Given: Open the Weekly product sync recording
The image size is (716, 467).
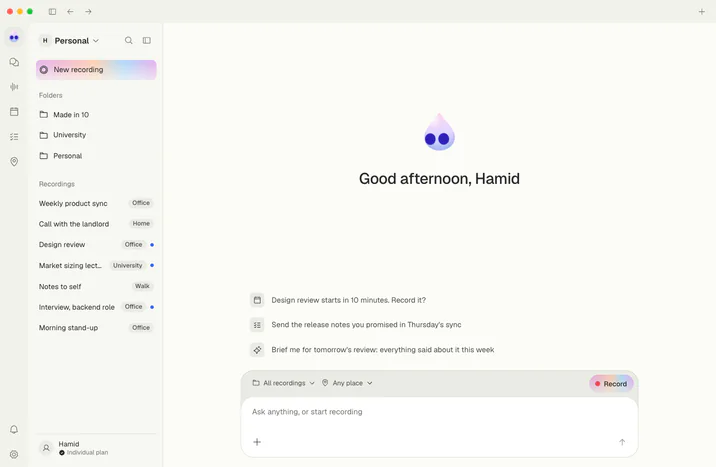Looking at the screenshot, I should 96,203.
